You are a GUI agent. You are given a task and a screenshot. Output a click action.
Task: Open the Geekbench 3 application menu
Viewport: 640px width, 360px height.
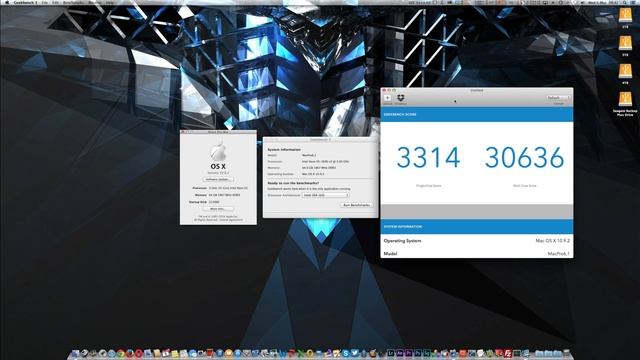click(25, 2)
